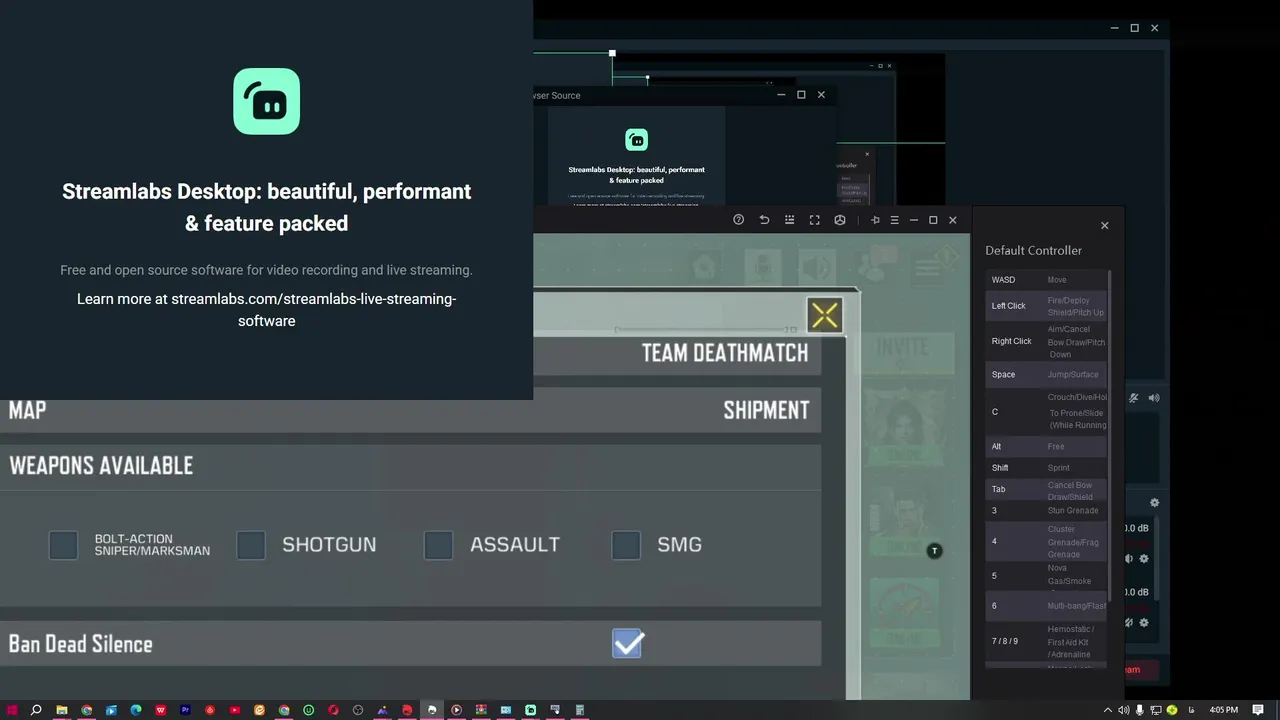
Task: Unmute the second mixer audio source
Action: click(x=1129, y=622)
